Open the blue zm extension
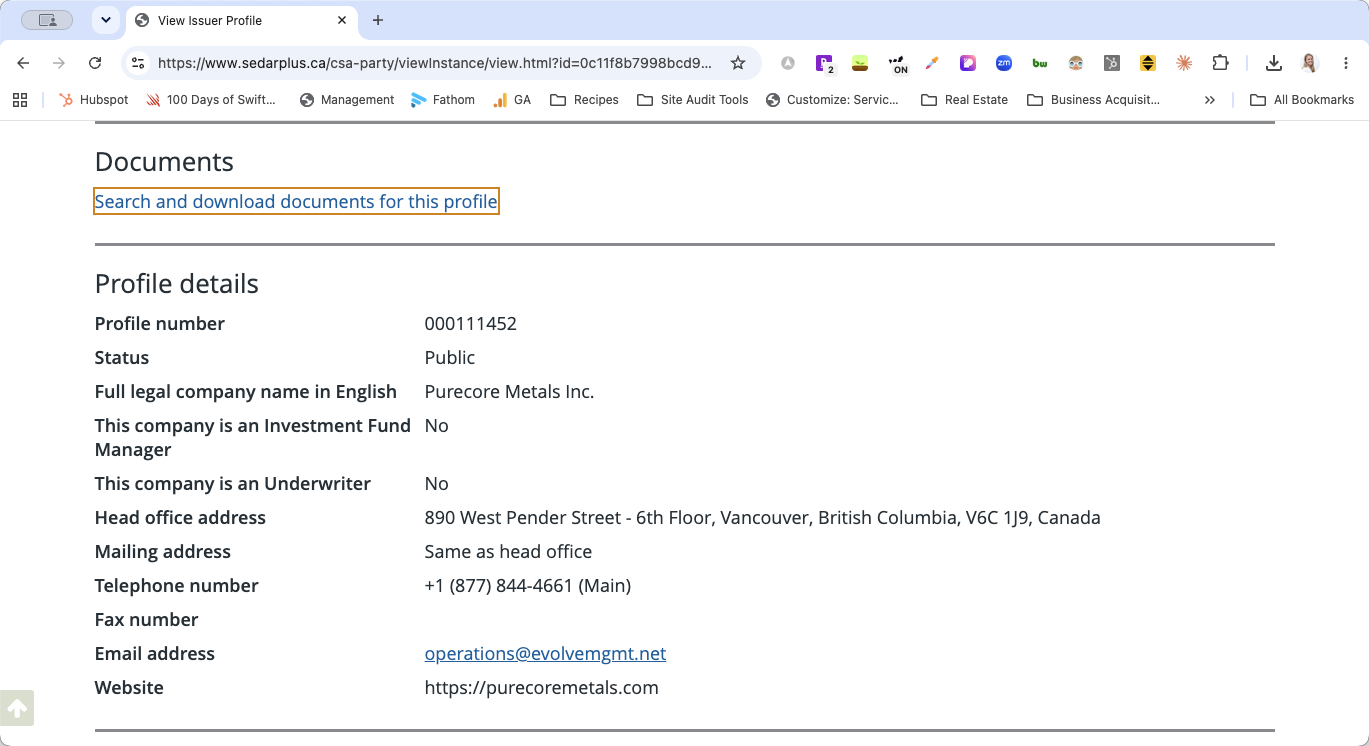 (1004, 63)
